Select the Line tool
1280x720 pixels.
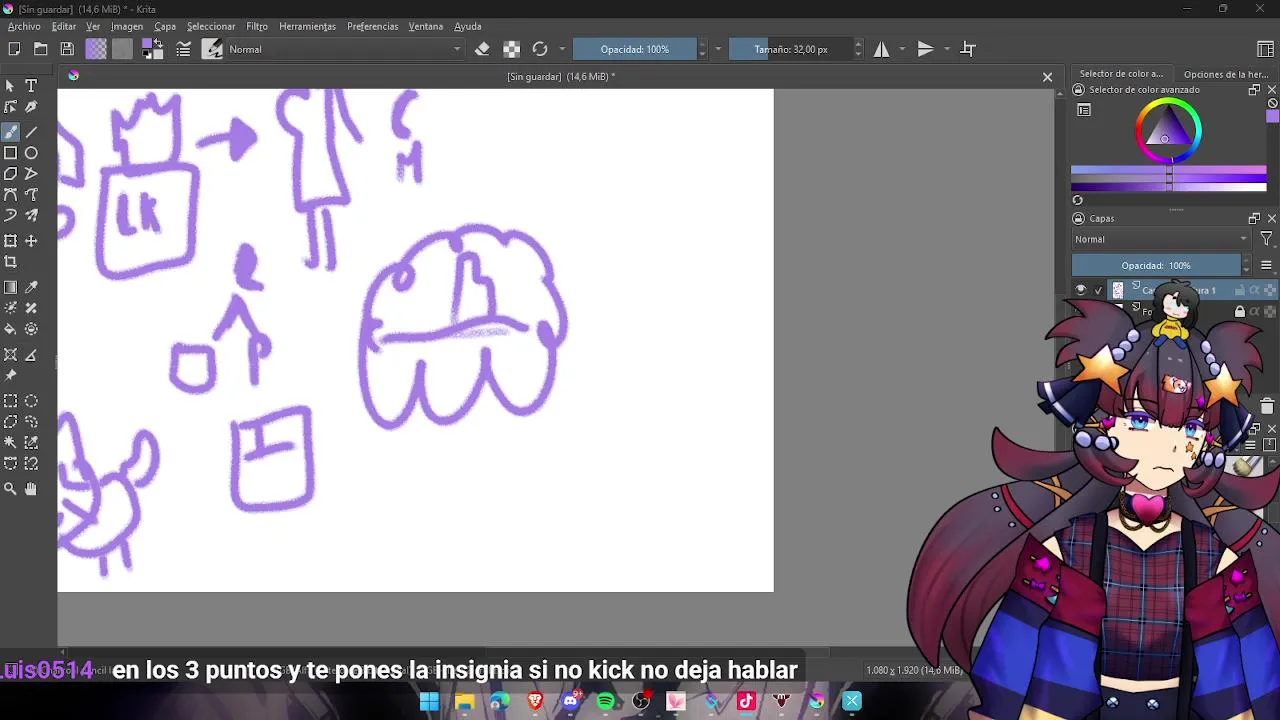coord(31,131)
